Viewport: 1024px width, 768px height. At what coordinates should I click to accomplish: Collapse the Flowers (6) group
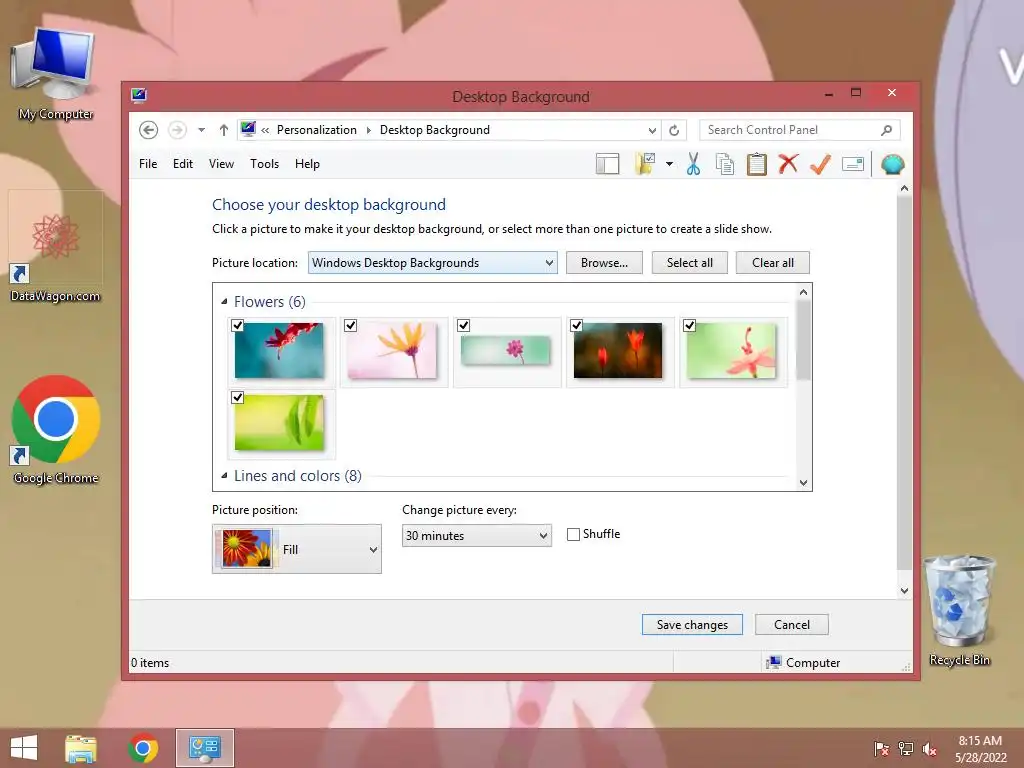pos(224,302)
